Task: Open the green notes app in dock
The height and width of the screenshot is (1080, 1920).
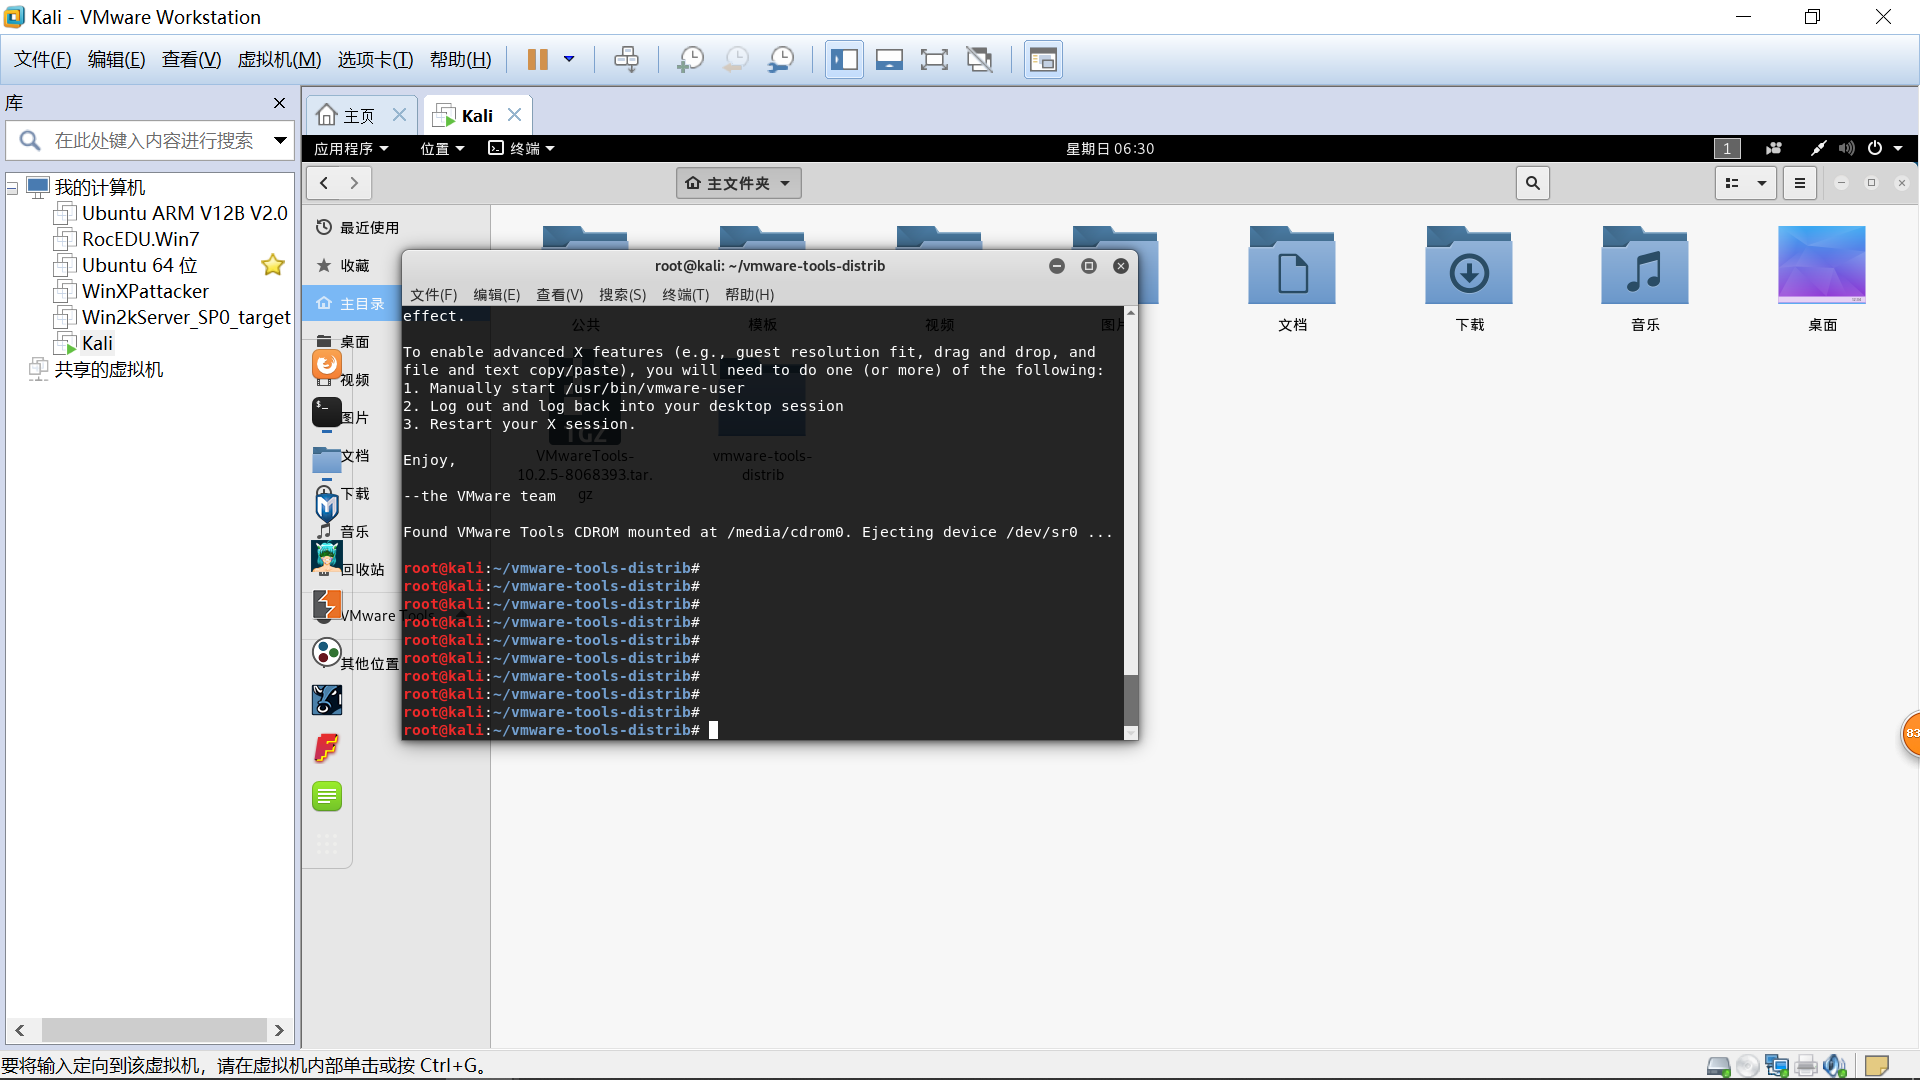Action: [x=327, y=796]
